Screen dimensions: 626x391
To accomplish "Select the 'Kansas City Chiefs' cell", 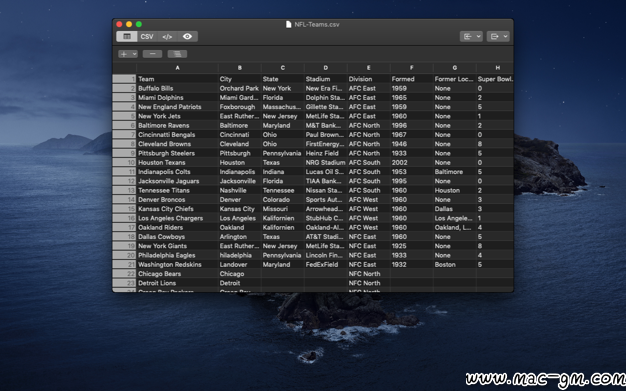I will [x=177, y=209].
